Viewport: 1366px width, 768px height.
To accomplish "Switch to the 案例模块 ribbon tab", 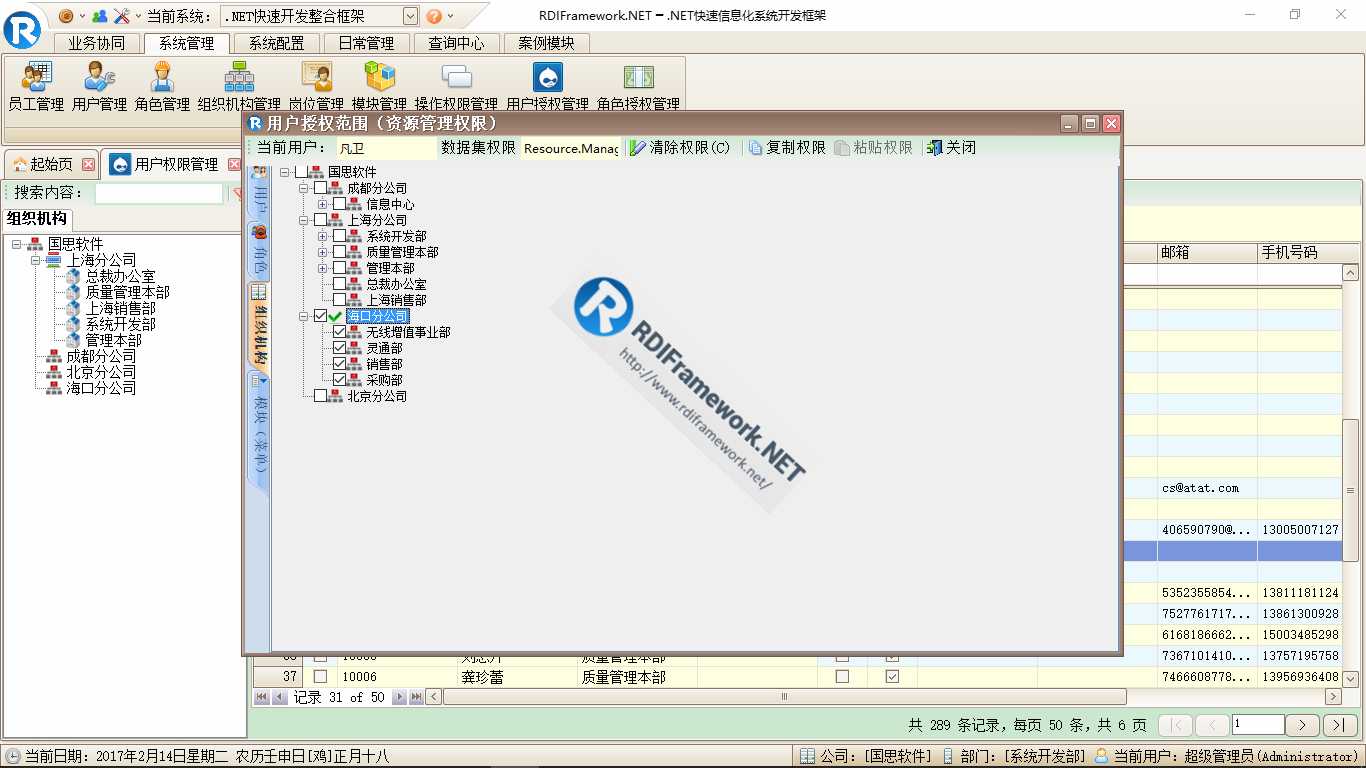I will (546, 43).
